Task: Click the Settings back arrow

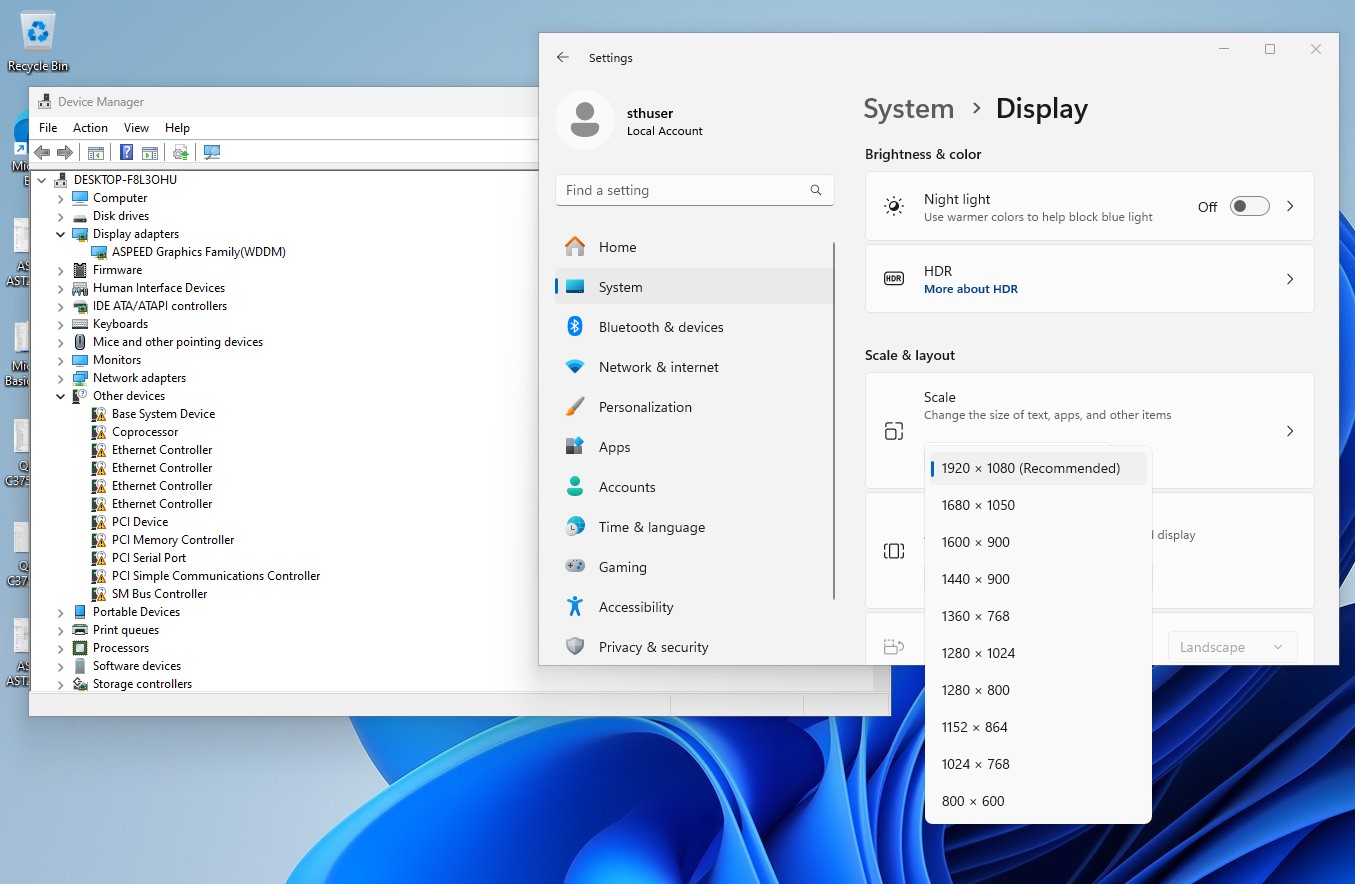Action: [563, 58]
